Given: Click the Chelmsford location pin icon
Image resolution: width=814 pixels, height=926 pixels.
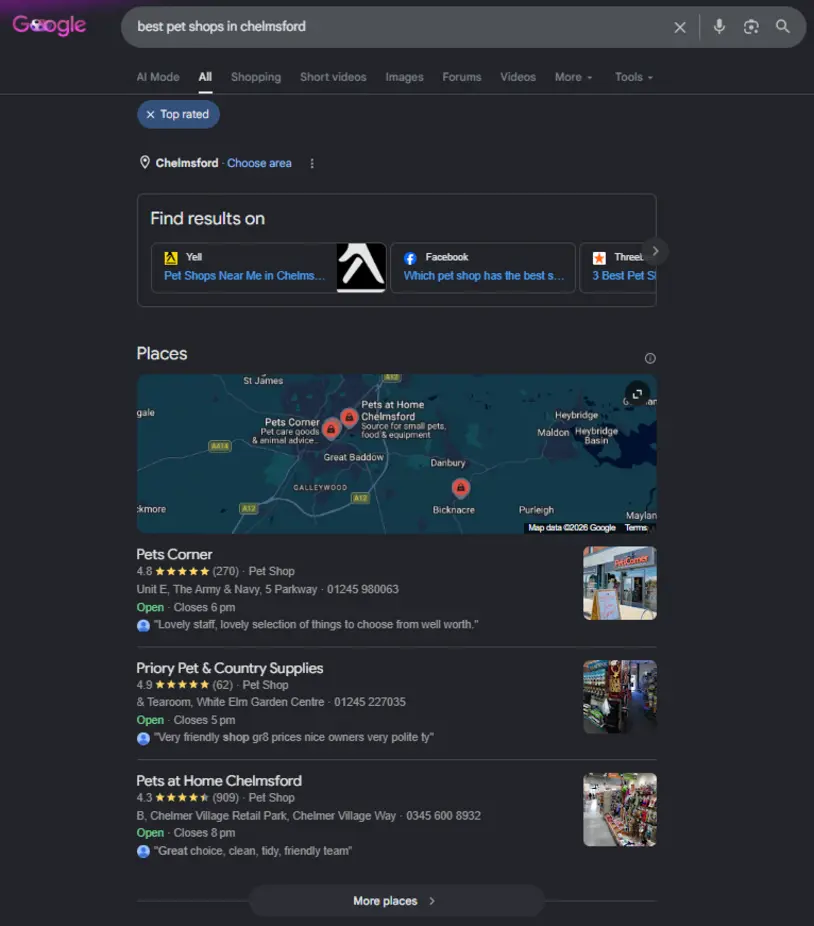Looking at the screenshot, I should point(144,162).
